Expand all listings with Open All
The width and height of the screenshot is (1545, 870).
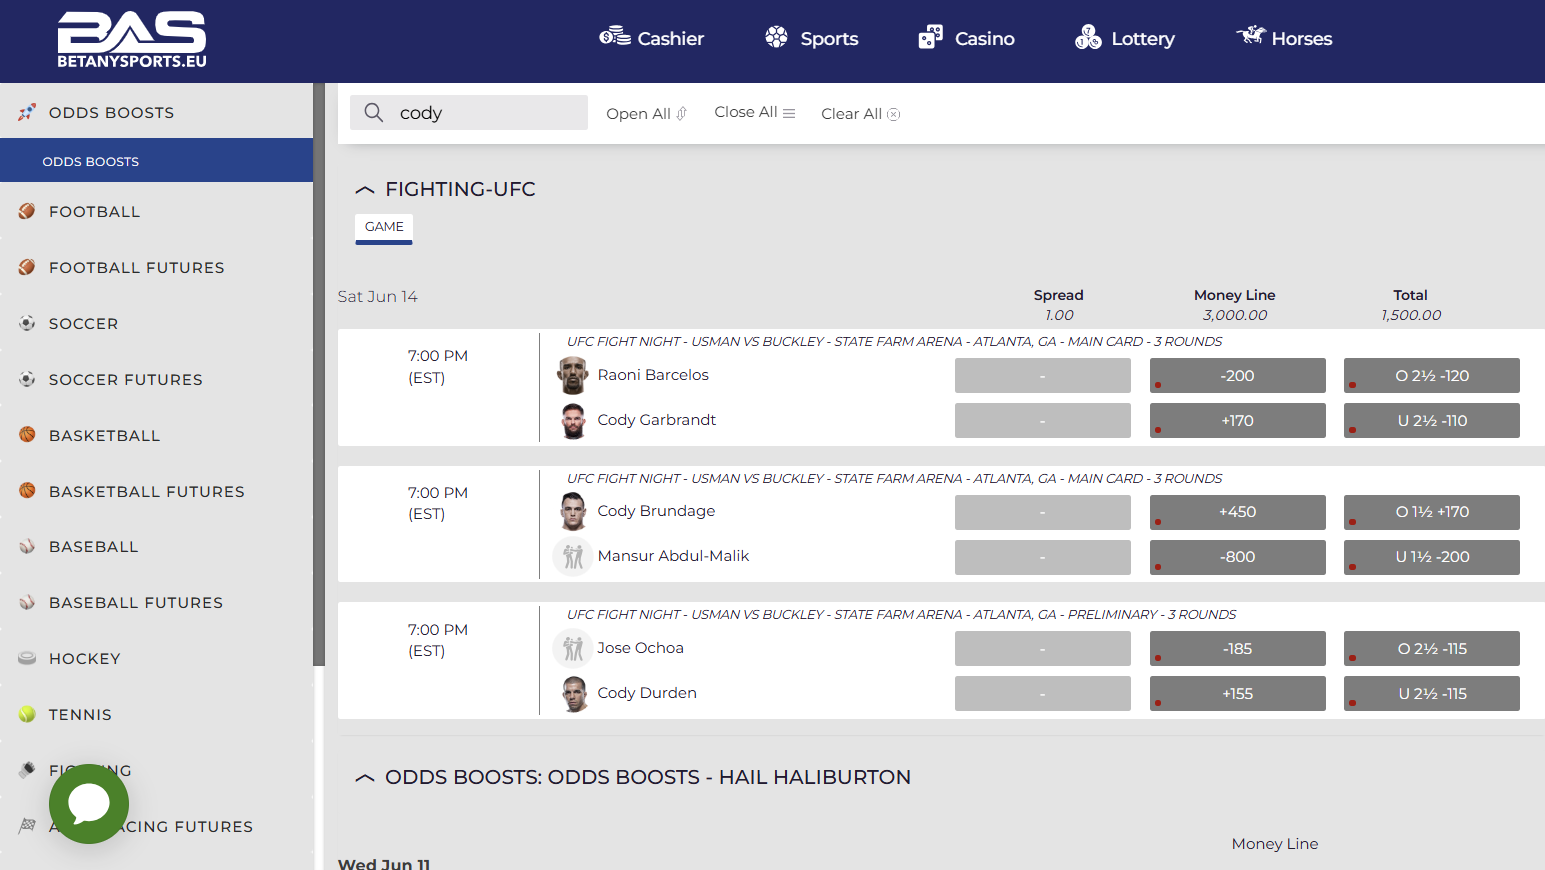(x=645, y=113)
